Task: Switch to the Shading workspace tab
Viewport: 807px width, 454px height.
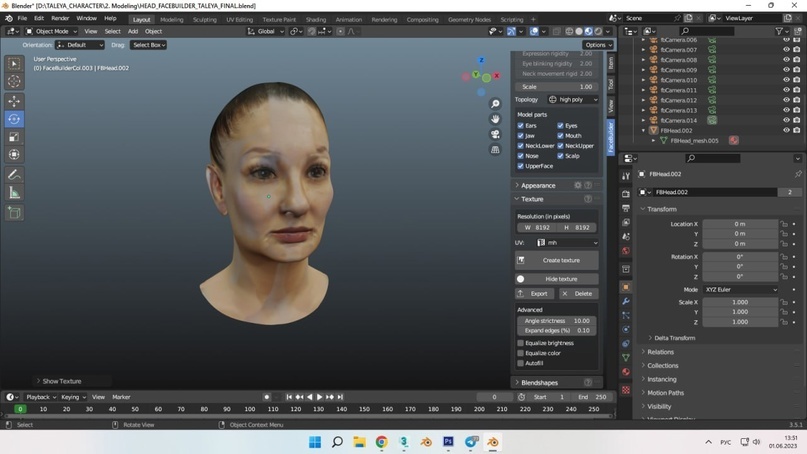Action: tap(316, 20)
